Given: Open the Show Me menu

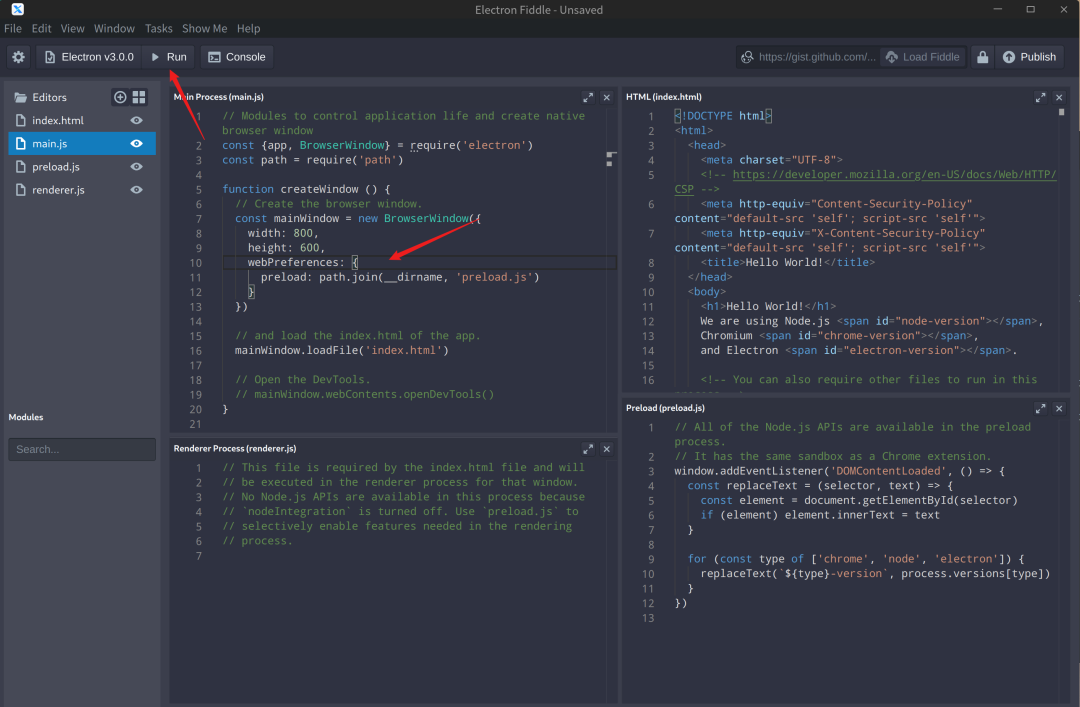Looking at the screenshot, I should point(204,29).
